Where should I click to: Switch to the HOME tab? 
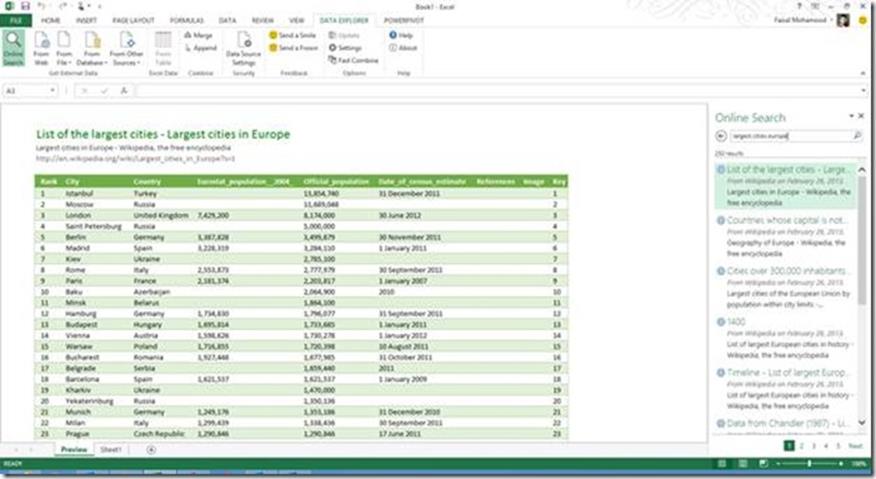51,21
